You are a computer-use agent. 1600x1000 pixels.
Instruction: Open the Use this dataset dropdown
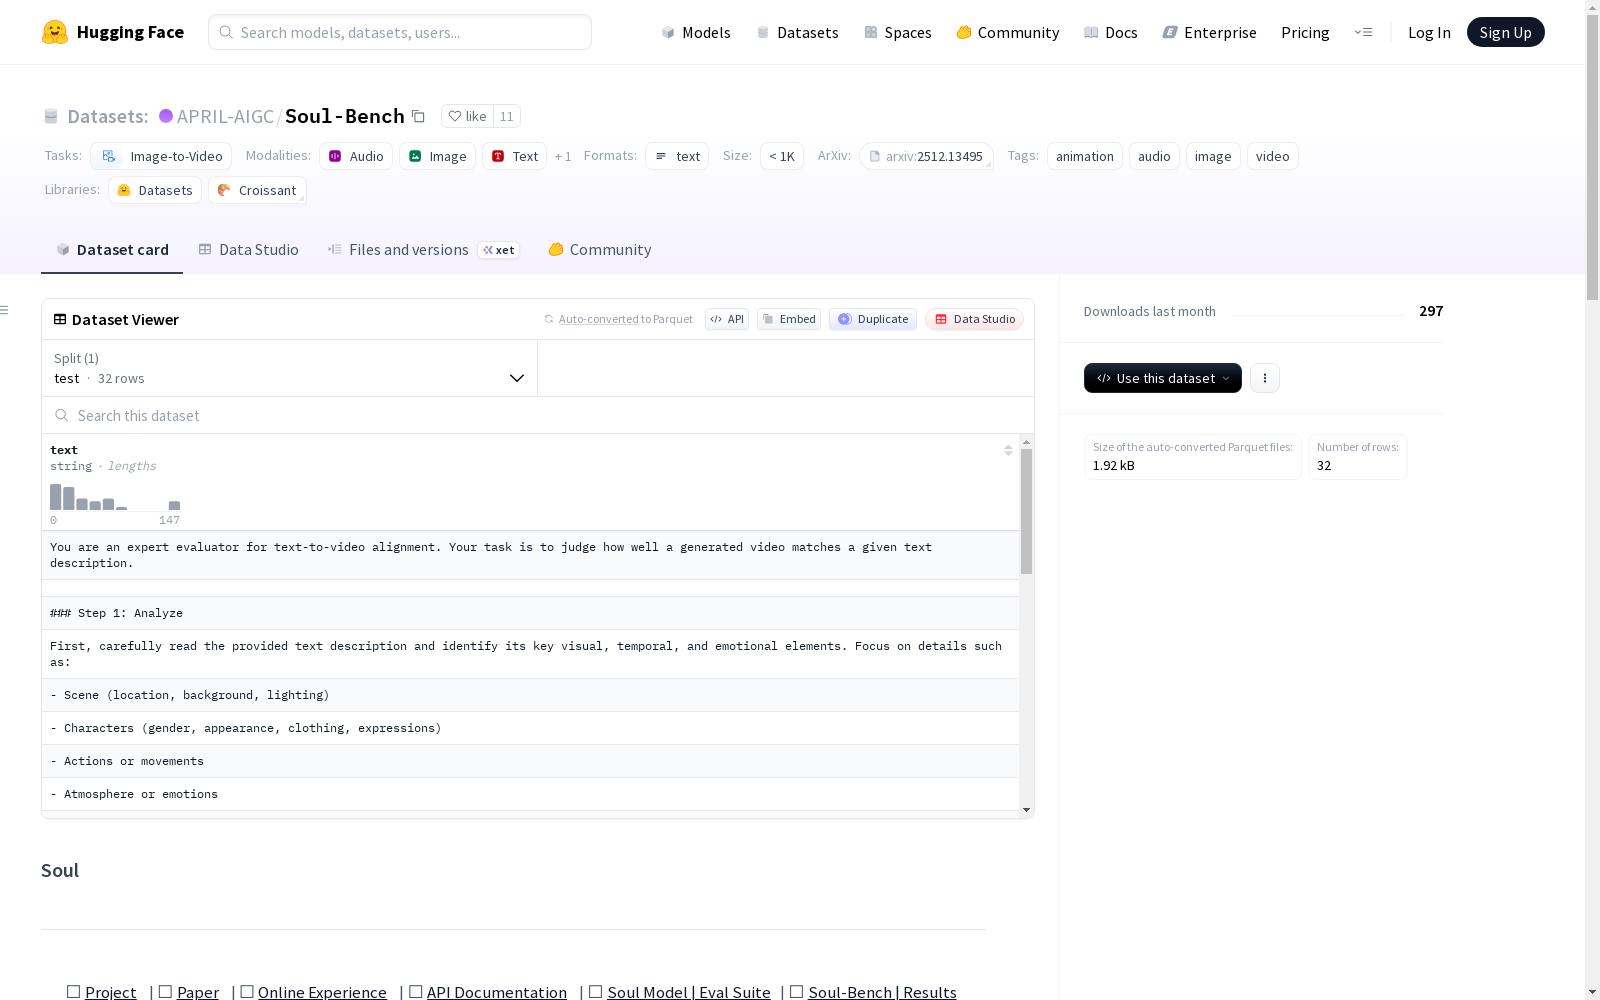[1163, 378]
